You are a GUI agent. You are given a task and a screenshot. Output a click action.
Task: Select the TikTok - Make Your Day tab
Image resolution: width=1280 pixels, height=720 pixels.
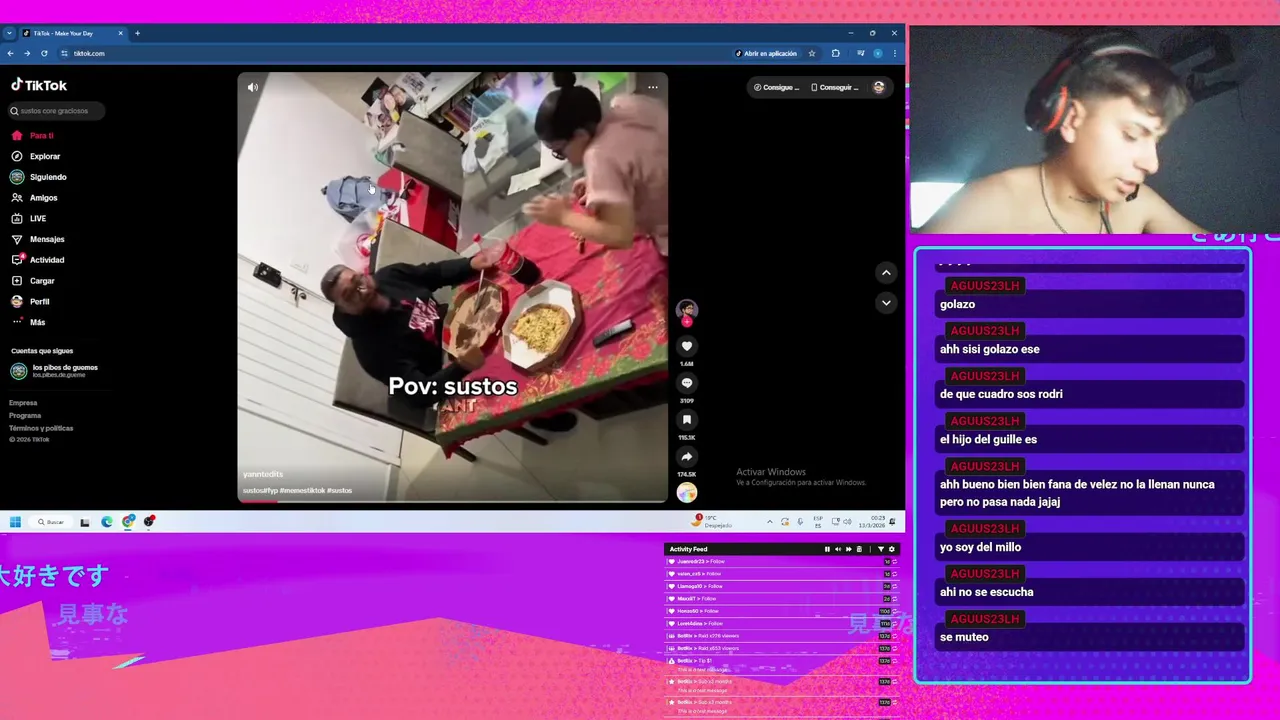pos(73,33)
